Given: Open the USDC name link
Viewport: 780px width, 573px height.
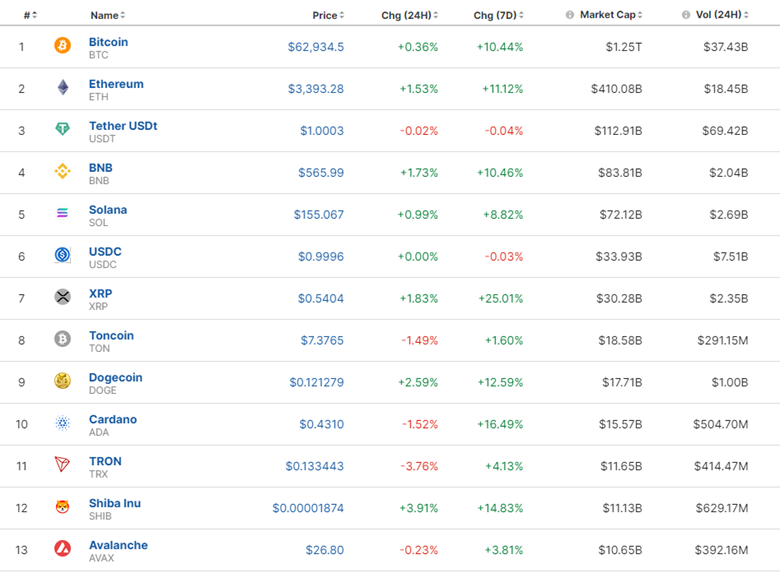Looking at the screenshot, I should [105, 252].
